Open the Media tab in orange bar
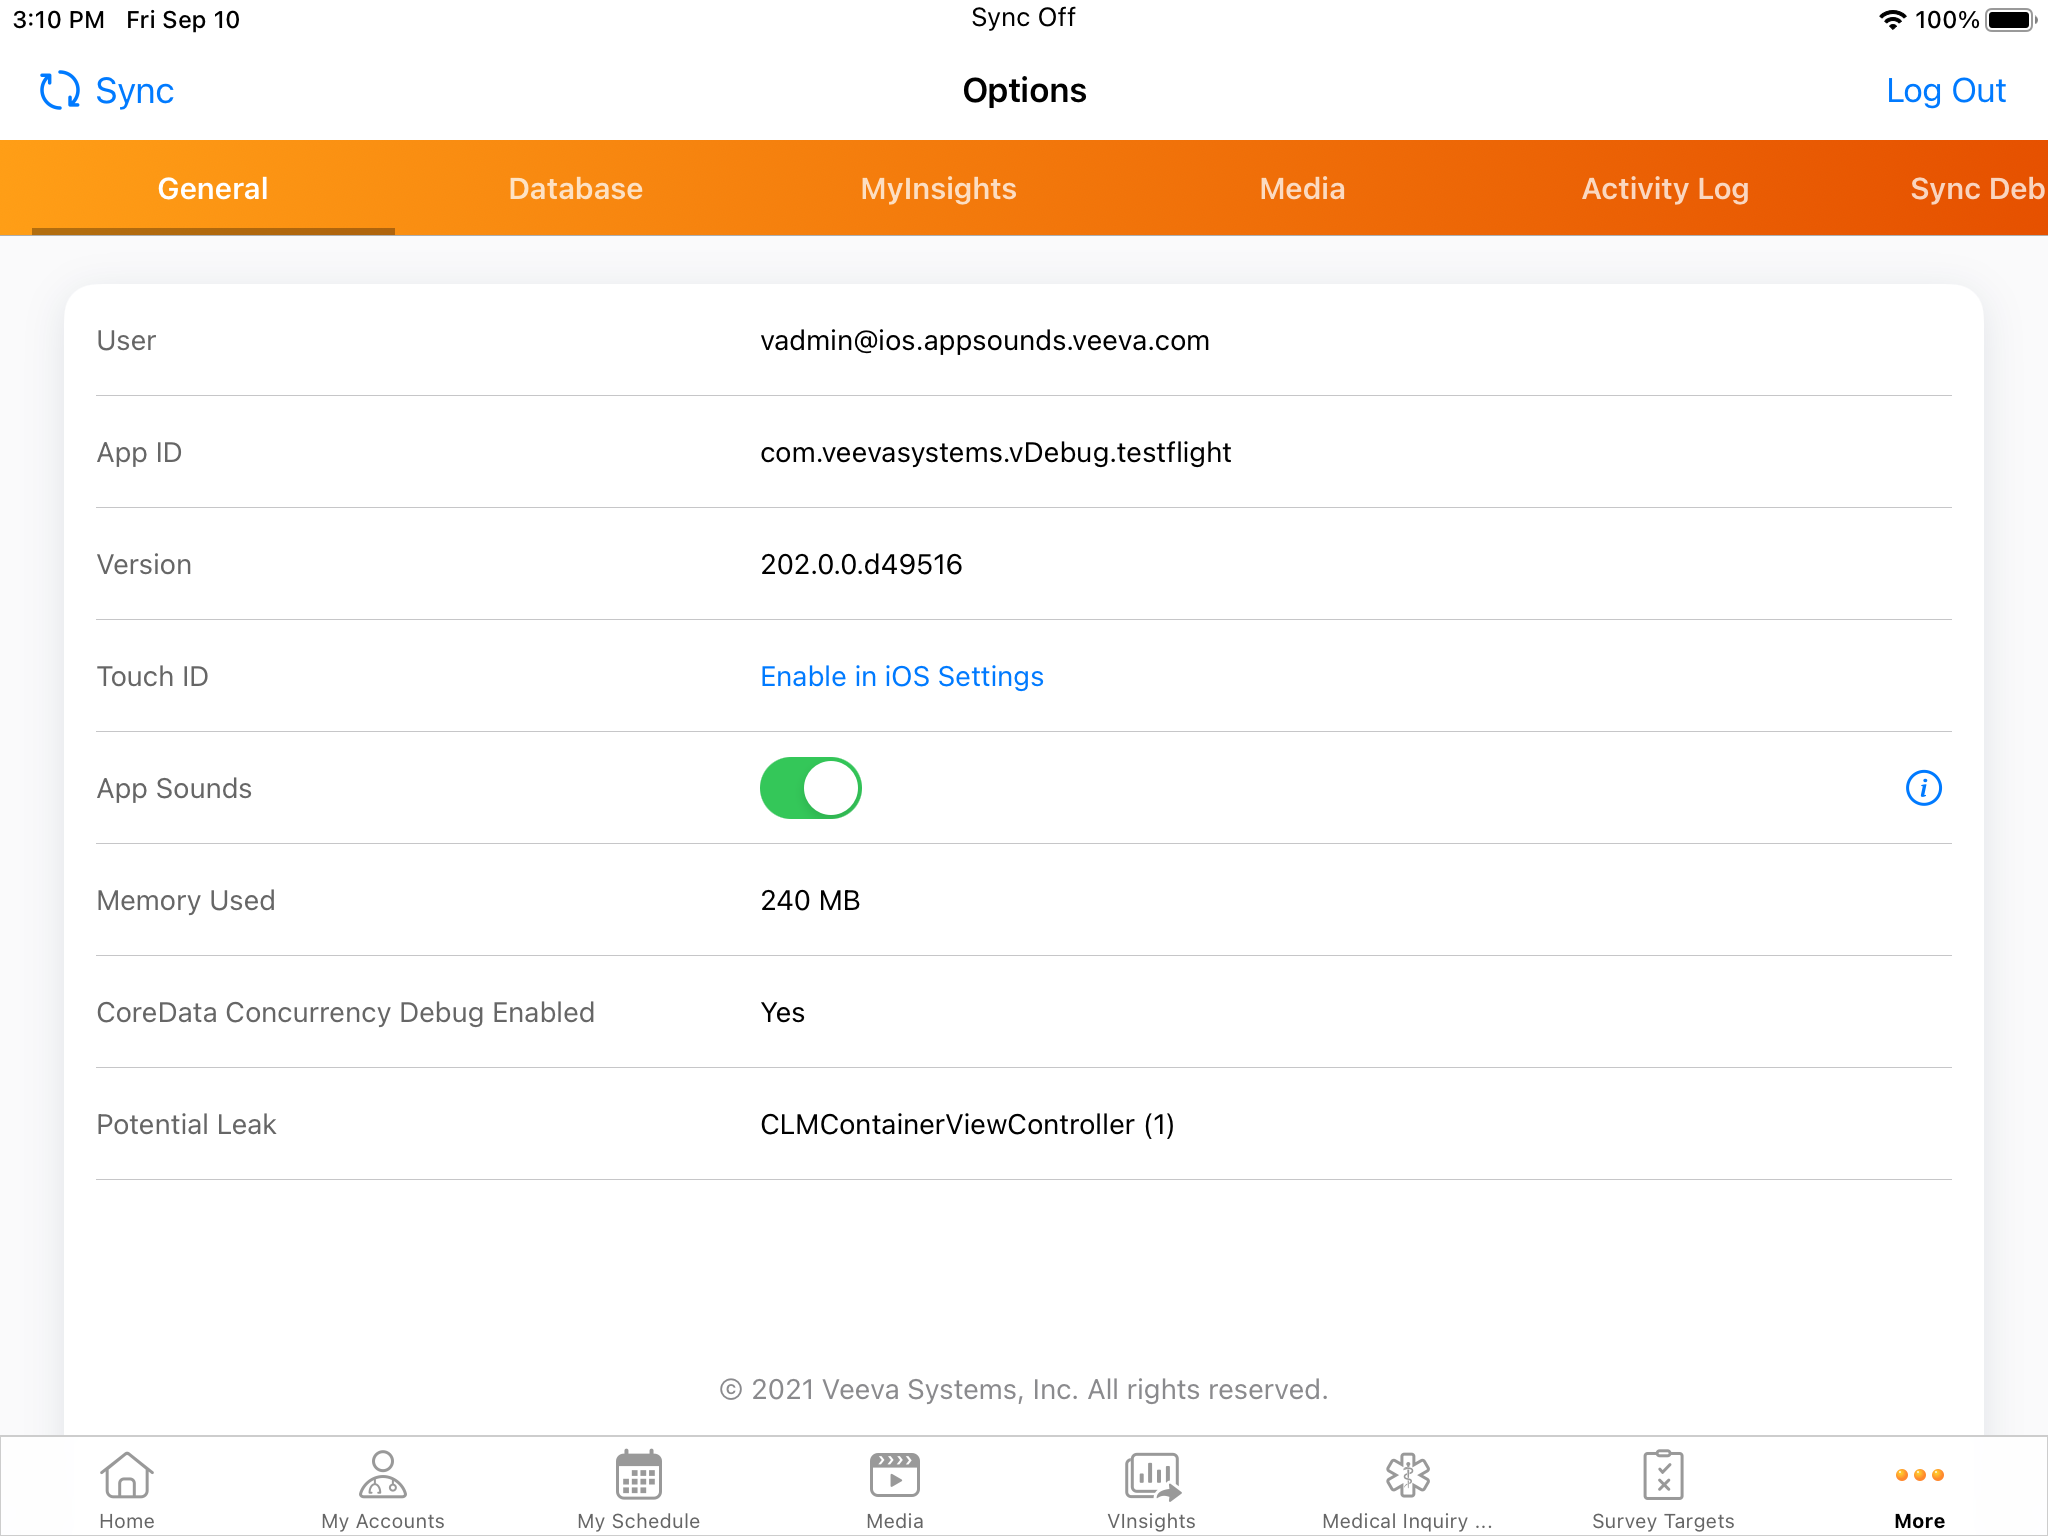2048x1536 pixels. (x=1302, y=189)
